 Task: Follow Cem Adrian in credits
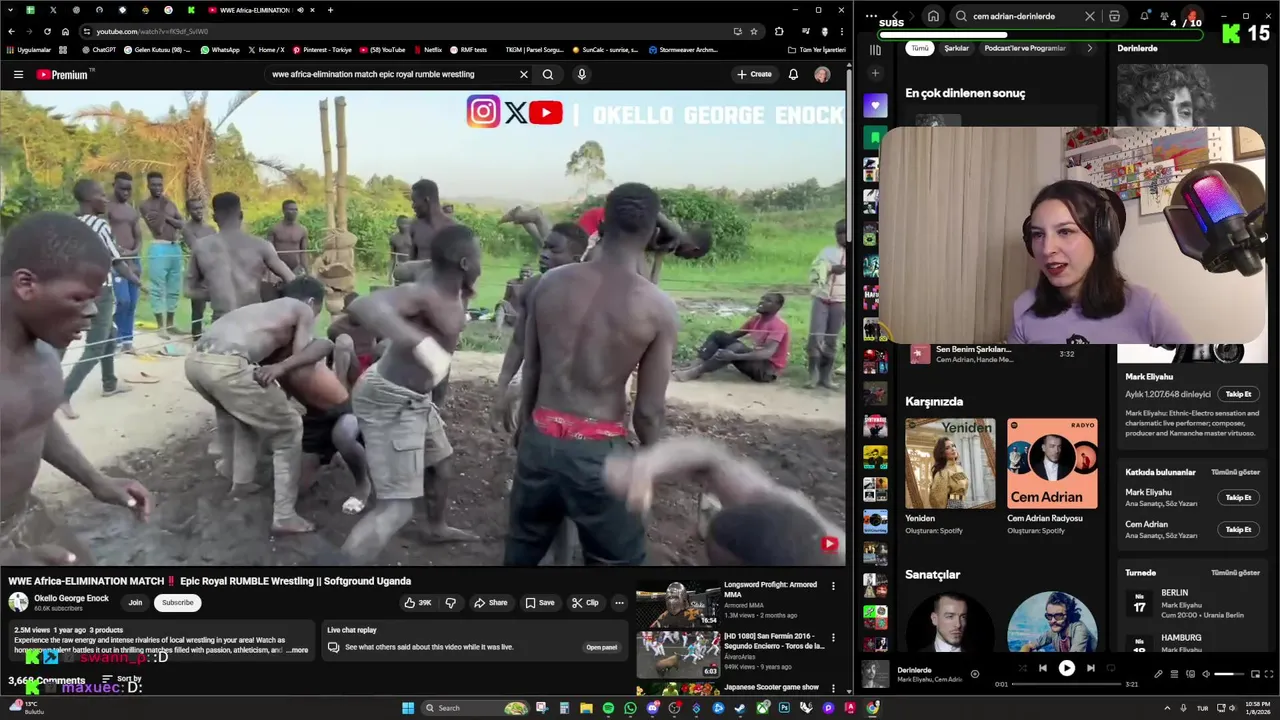point(1238,529)
